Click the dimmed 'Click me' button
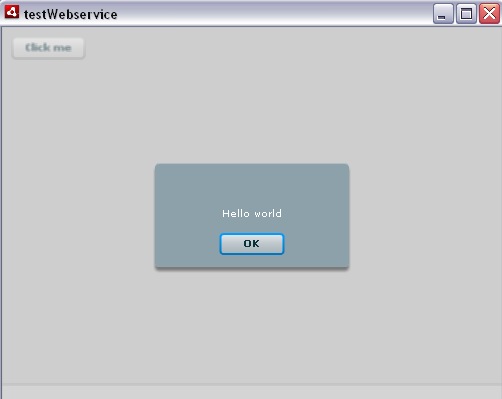 coord(48,48)
